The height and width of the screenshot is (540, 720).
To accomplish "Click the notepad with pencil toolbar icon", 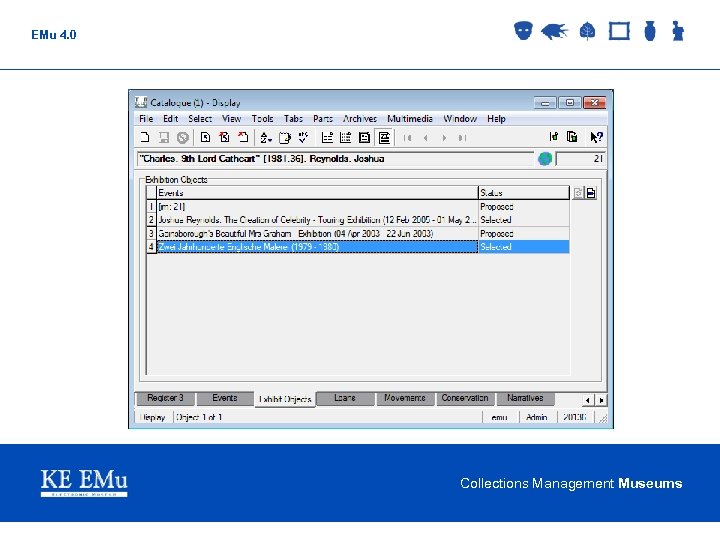I will pyautogui.click(x=285, y=137).
